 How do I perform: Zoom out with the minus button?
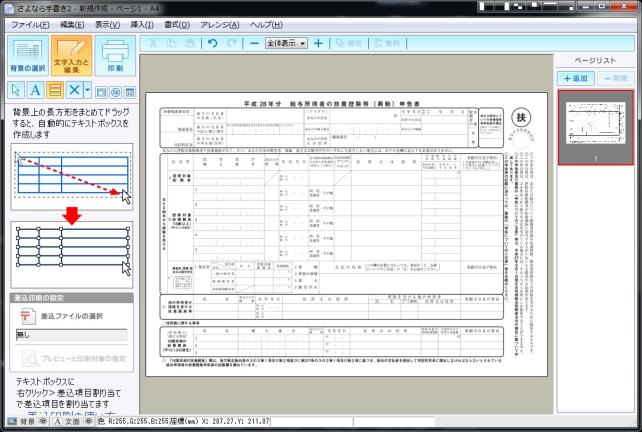pyautogui.click(x=254, y=43)
